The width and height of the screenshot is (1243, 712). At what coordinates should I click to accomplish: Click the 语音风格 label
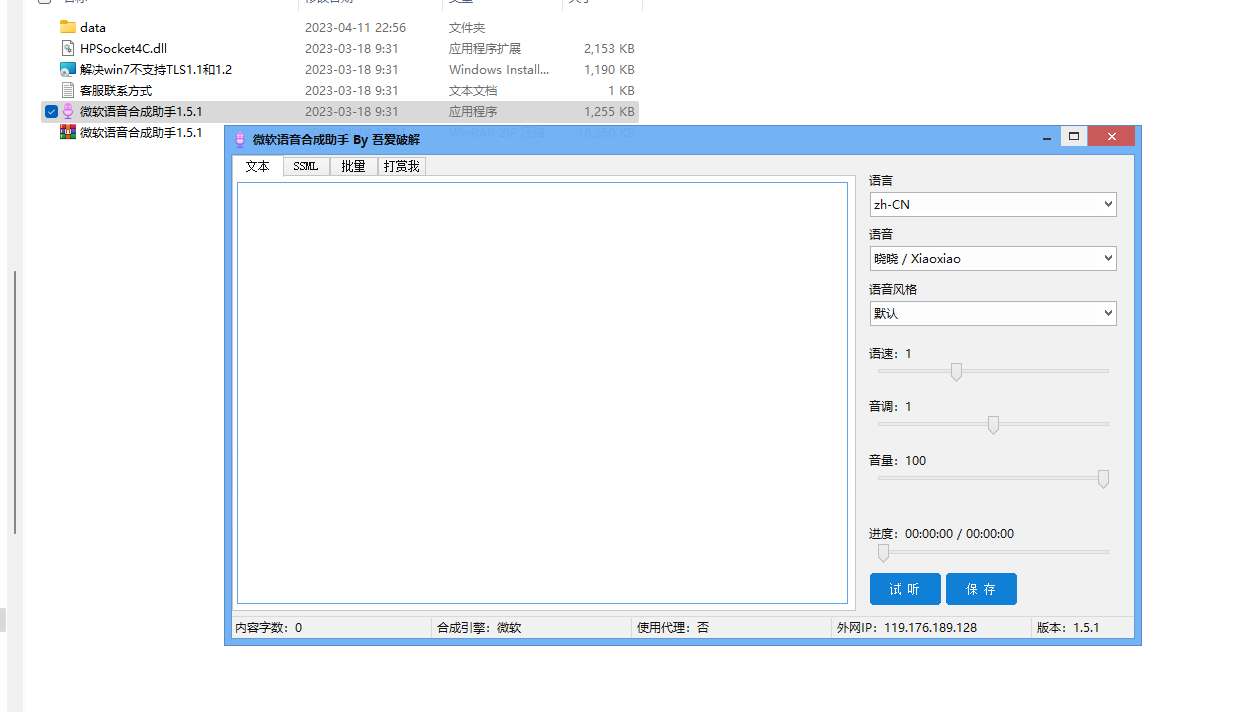[893, 289]
